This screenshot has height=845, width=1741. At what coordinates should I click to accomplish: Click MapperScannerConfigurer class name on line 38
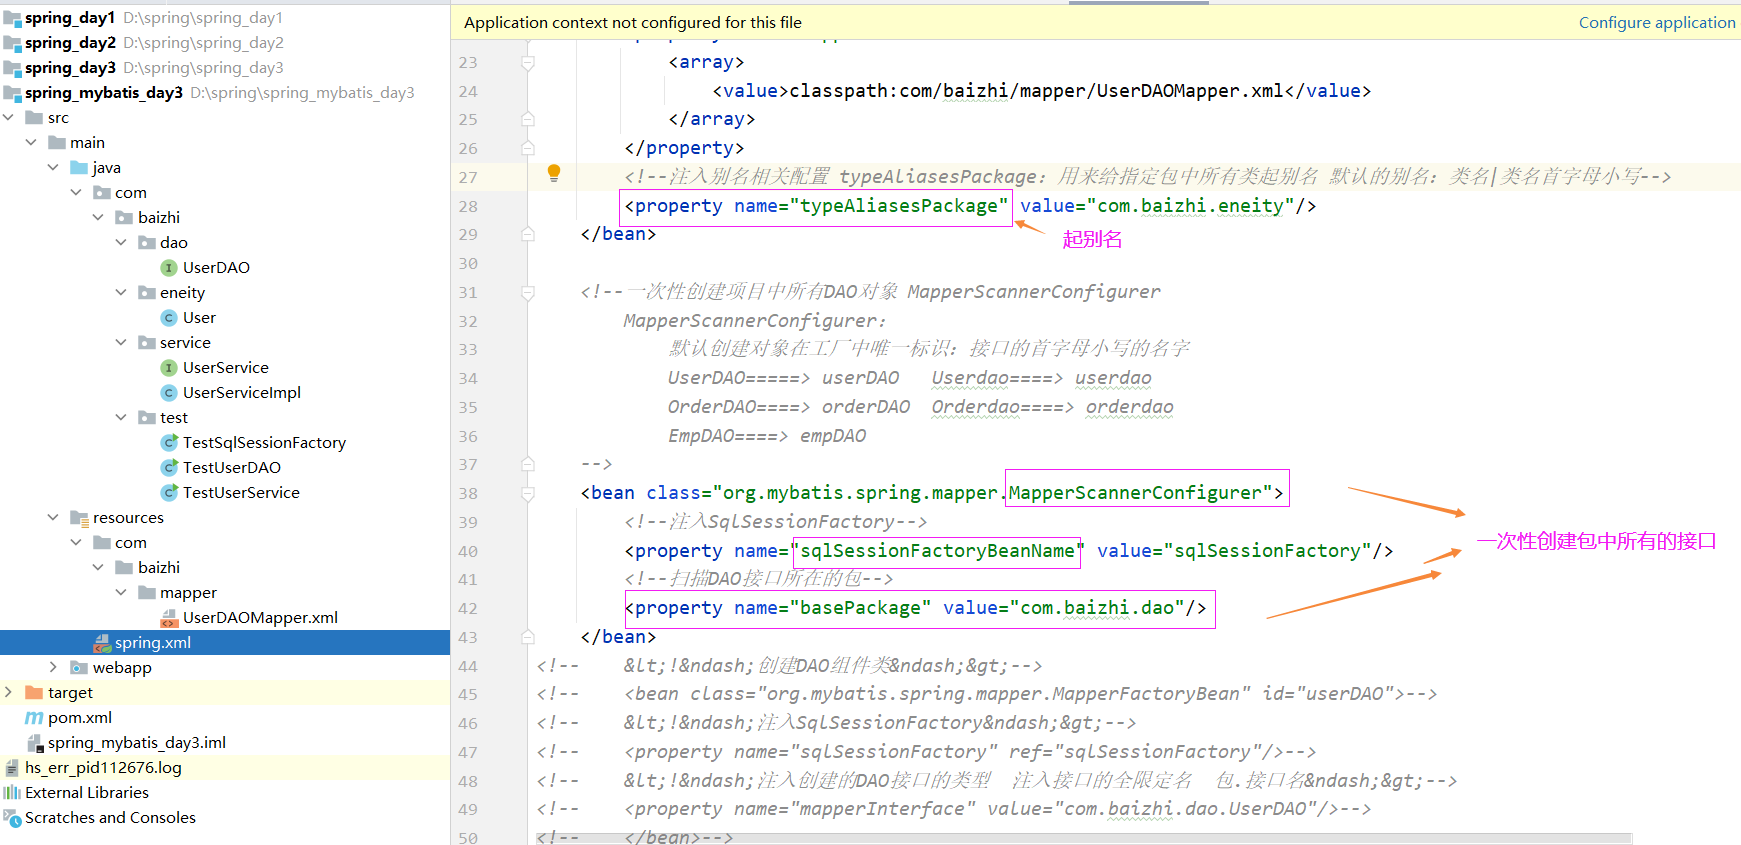(1135, 493)
